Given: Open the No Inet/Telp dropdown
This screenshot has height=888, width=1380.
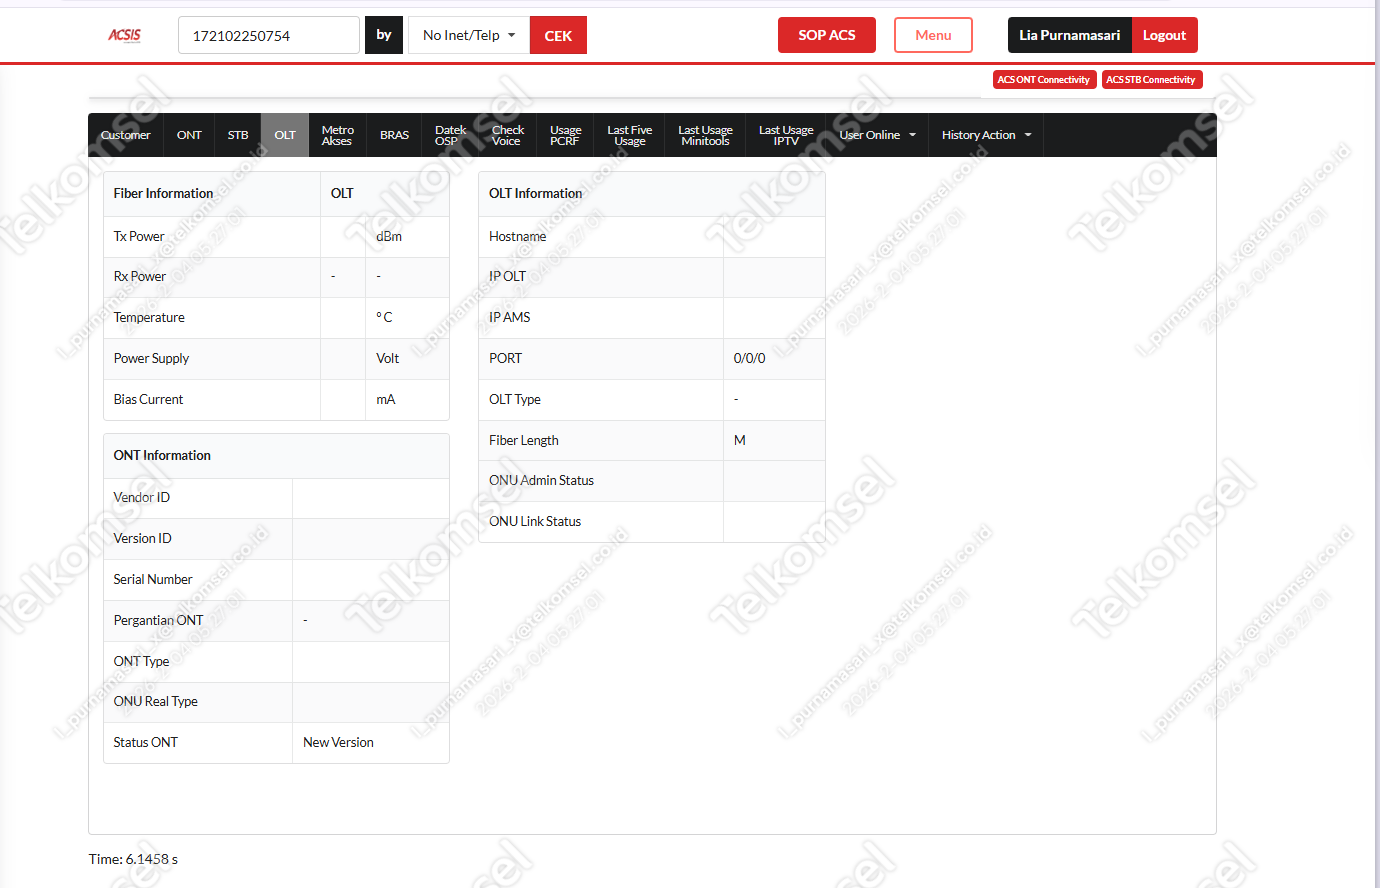Looking at the screenshot, I should pos(469,35).
